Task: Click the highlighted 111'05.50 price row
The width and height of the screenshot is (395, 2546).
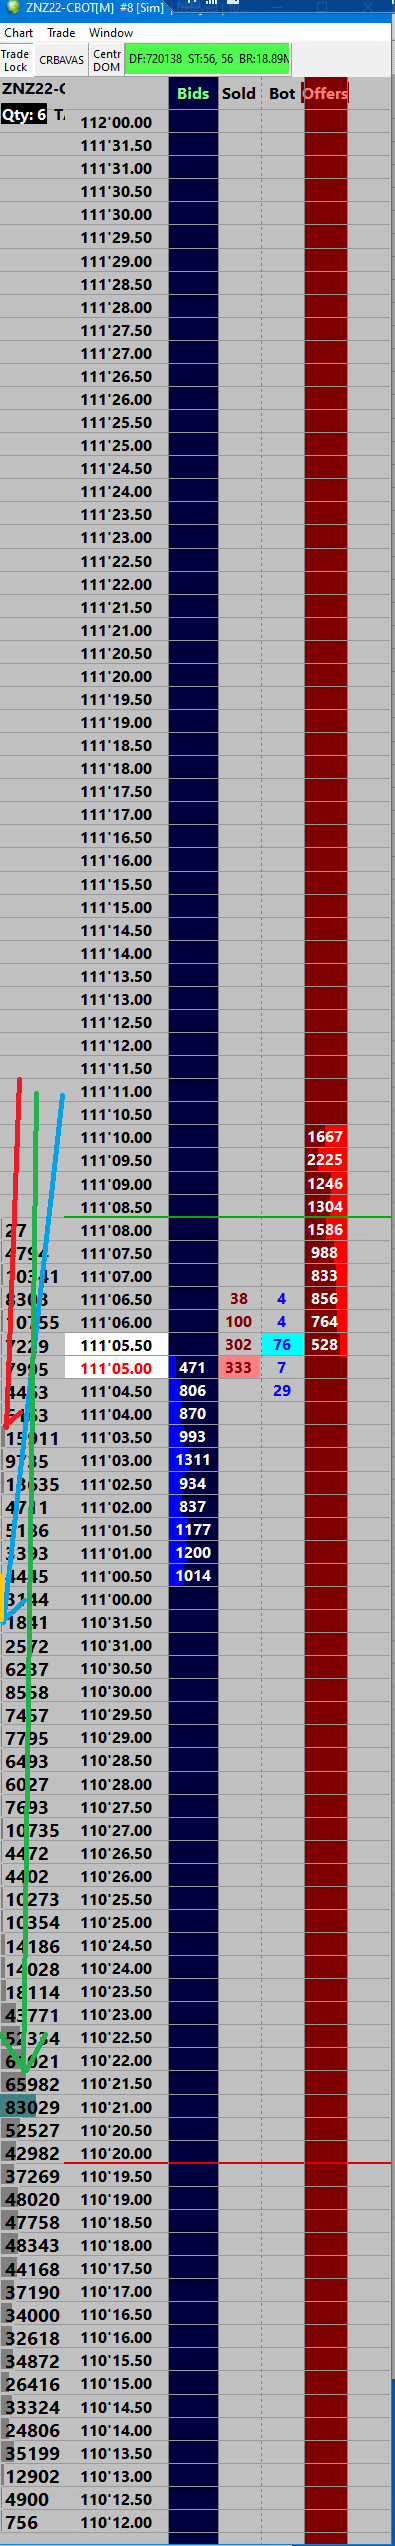Action: (117, 1345)
